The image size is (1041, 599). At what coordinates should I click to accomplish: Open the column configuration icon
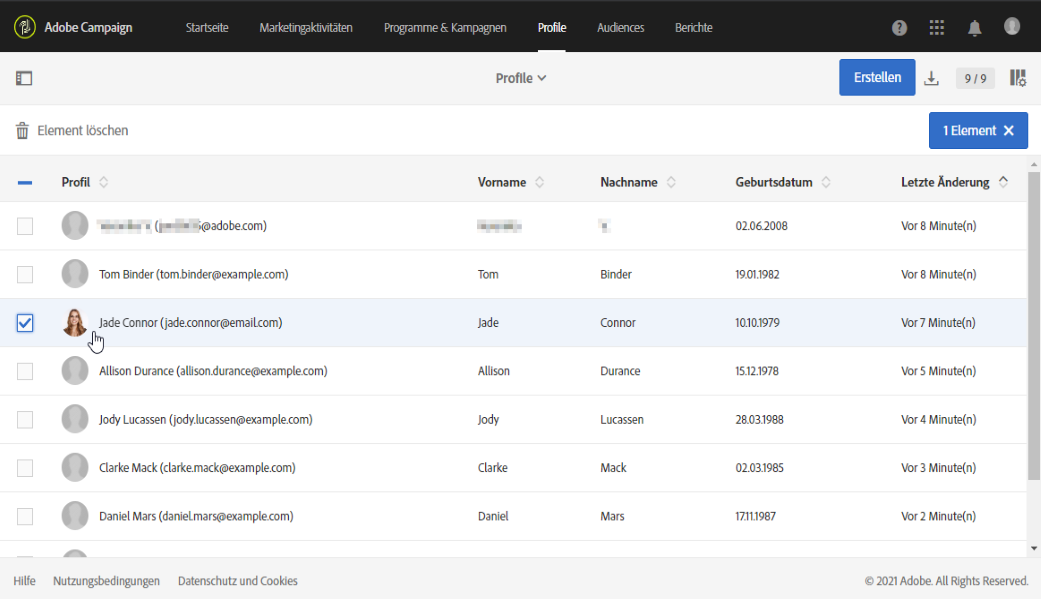[x=1018, y=78]
